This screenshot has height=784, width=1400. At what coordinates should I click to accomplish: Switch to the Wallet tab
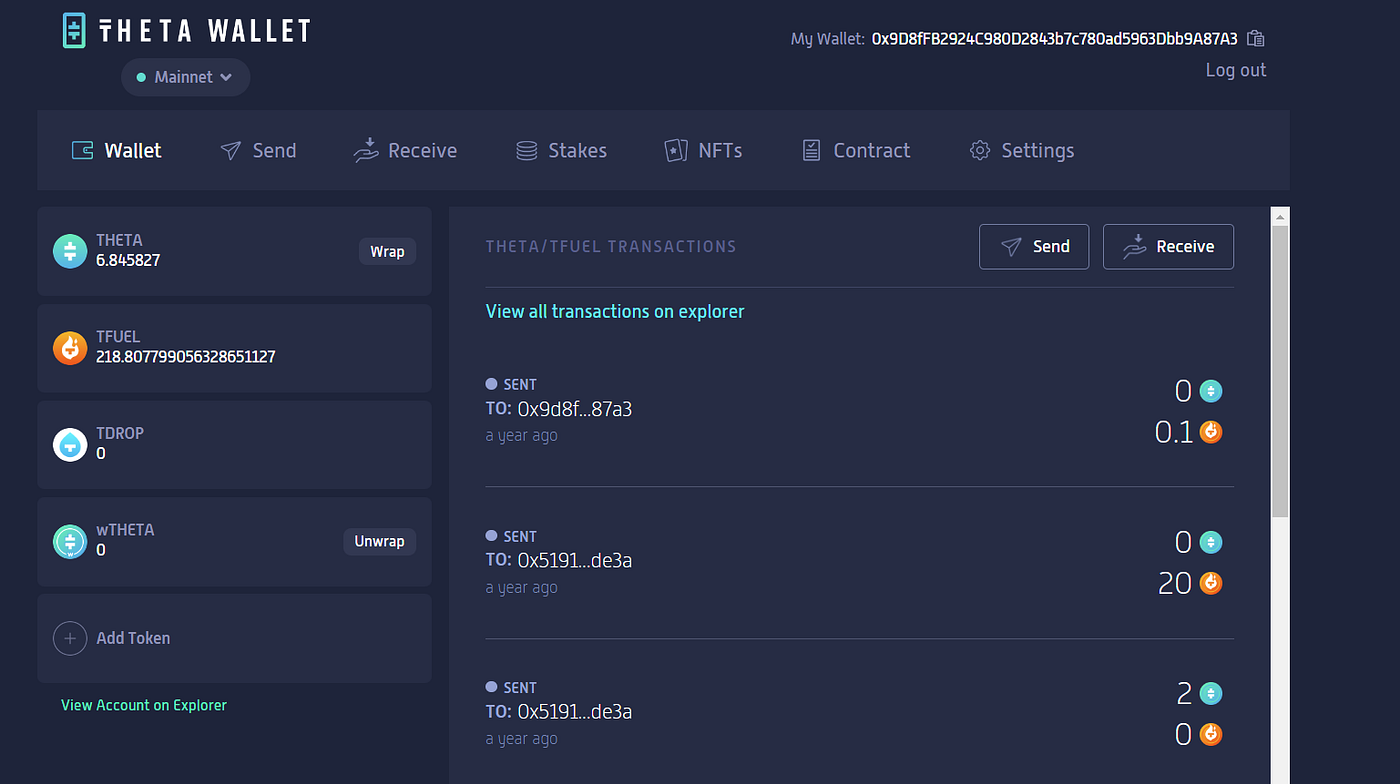117,150
